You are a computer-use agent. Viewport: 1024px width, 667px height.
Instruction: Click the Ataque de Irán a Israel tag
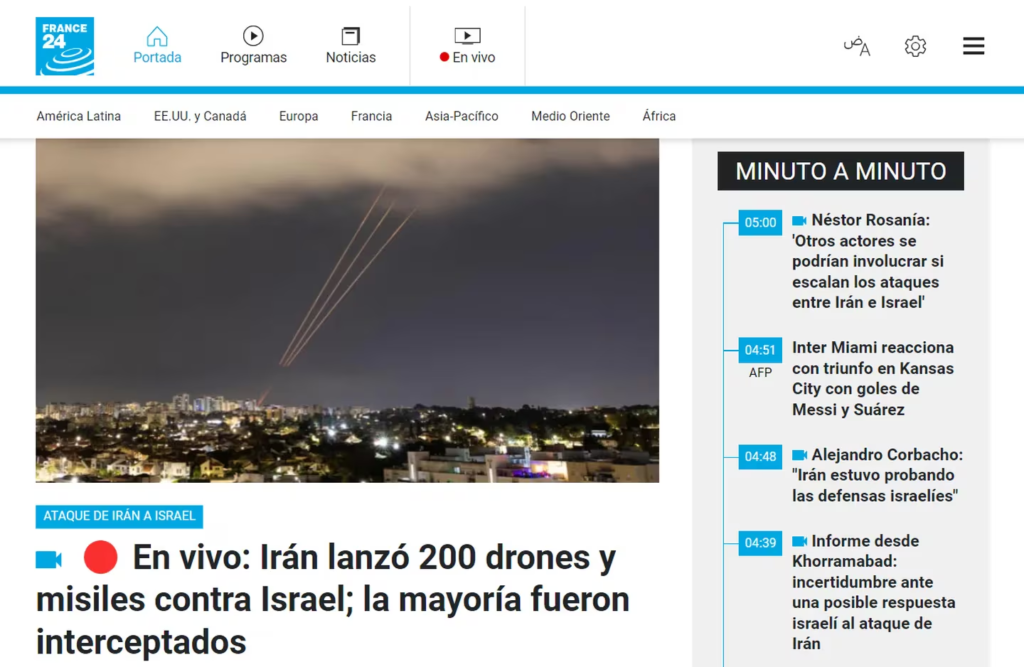click(119, 516)
